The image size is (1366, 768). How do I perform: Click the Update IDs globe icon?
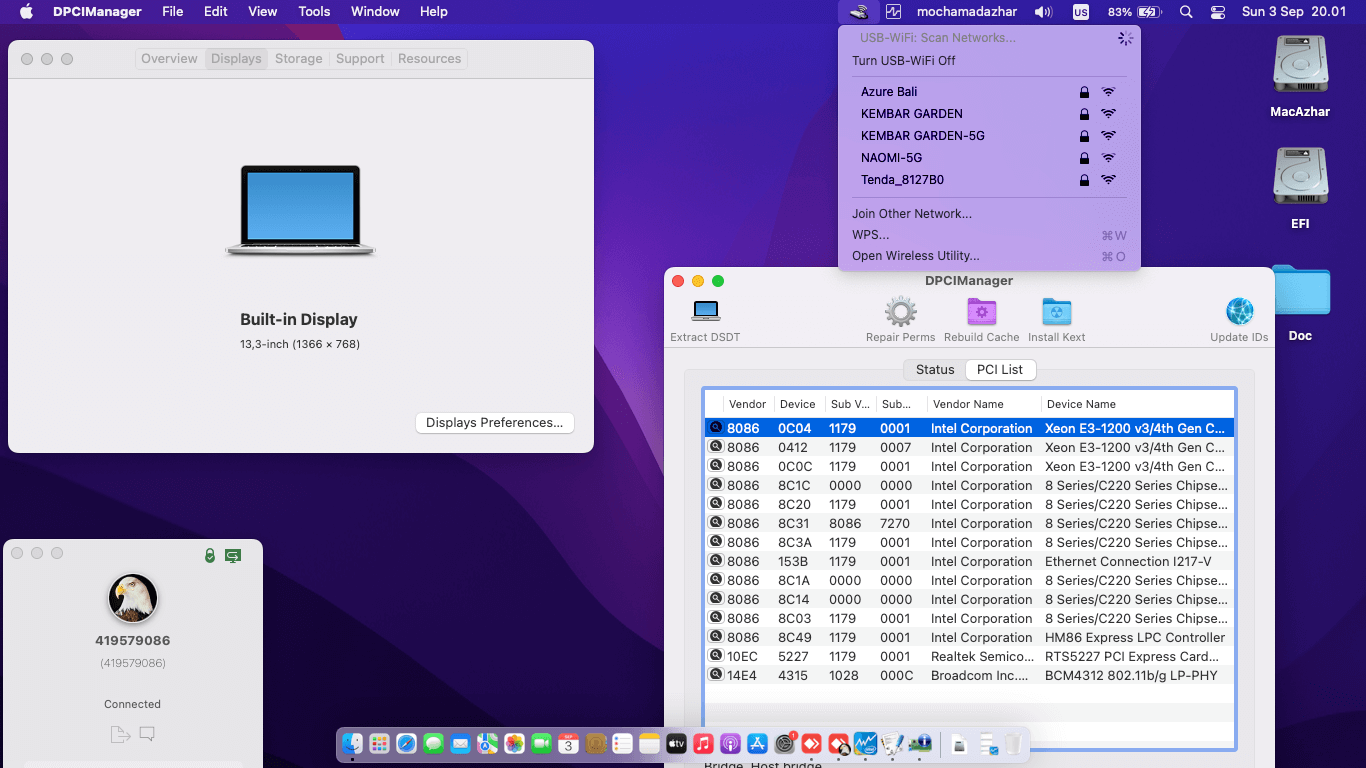(x=1239, y=311)
